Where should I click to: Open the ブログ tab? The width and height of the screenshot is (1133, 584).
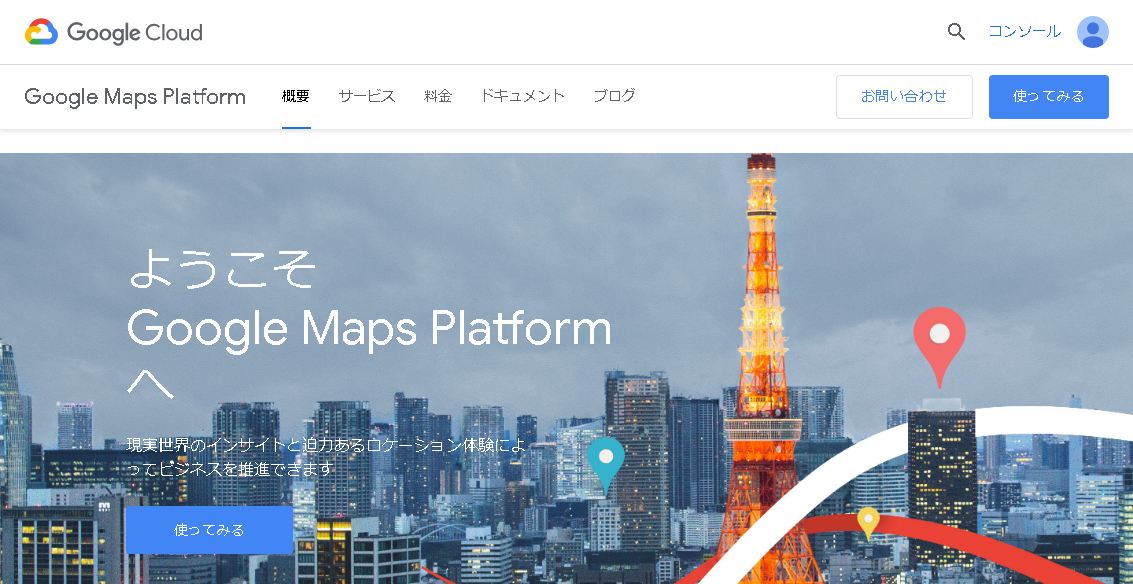[x=614, y=96]
